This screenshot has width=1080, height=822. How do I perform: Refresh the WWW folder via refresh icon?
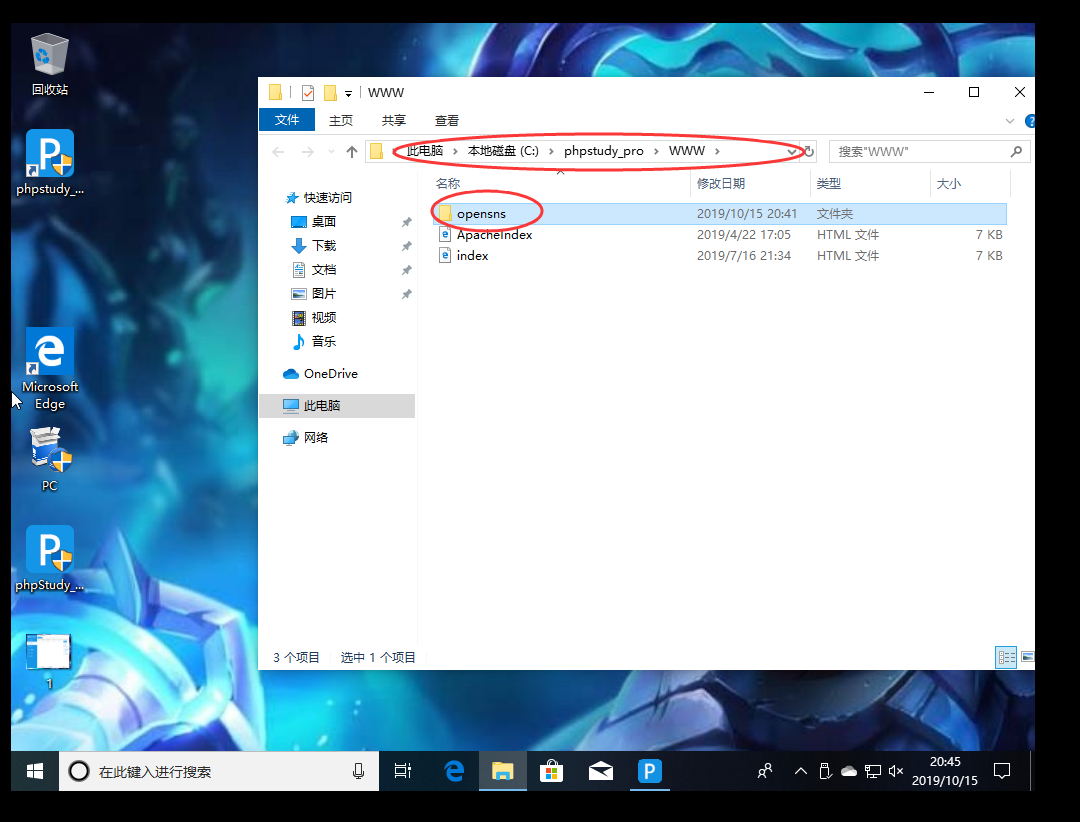(808, 151)
